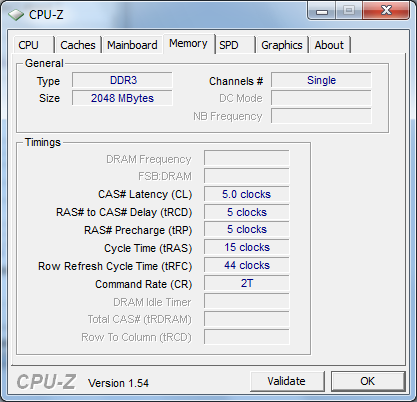Go to the SPD tab
Viewport: 417px width, 402px height.
pos(235,45)
